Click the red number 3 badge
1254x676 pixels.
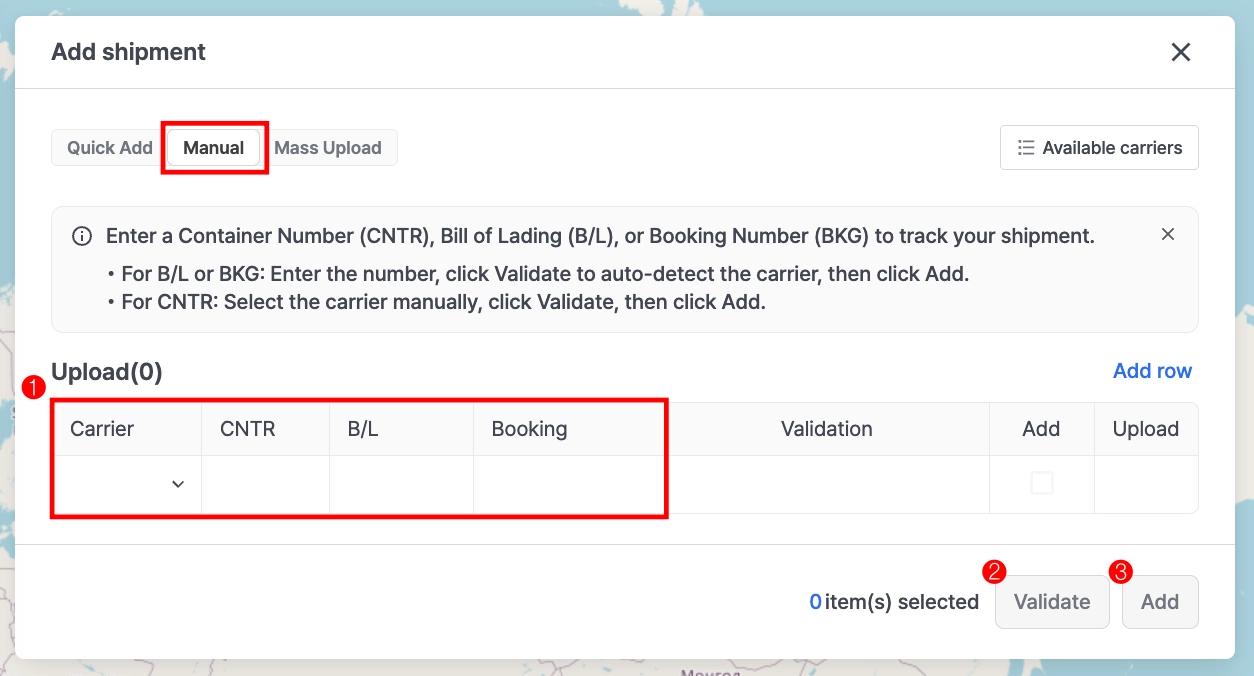1121,571
